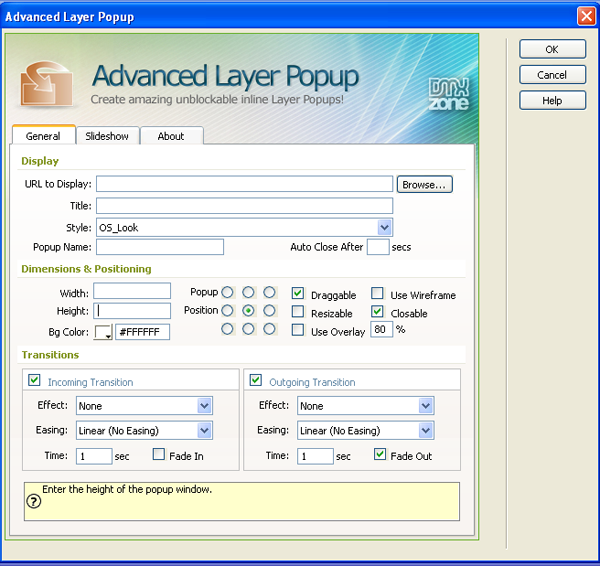
Task: Enable the Use Overlay checkbox
Action: [x=298, y=331]
